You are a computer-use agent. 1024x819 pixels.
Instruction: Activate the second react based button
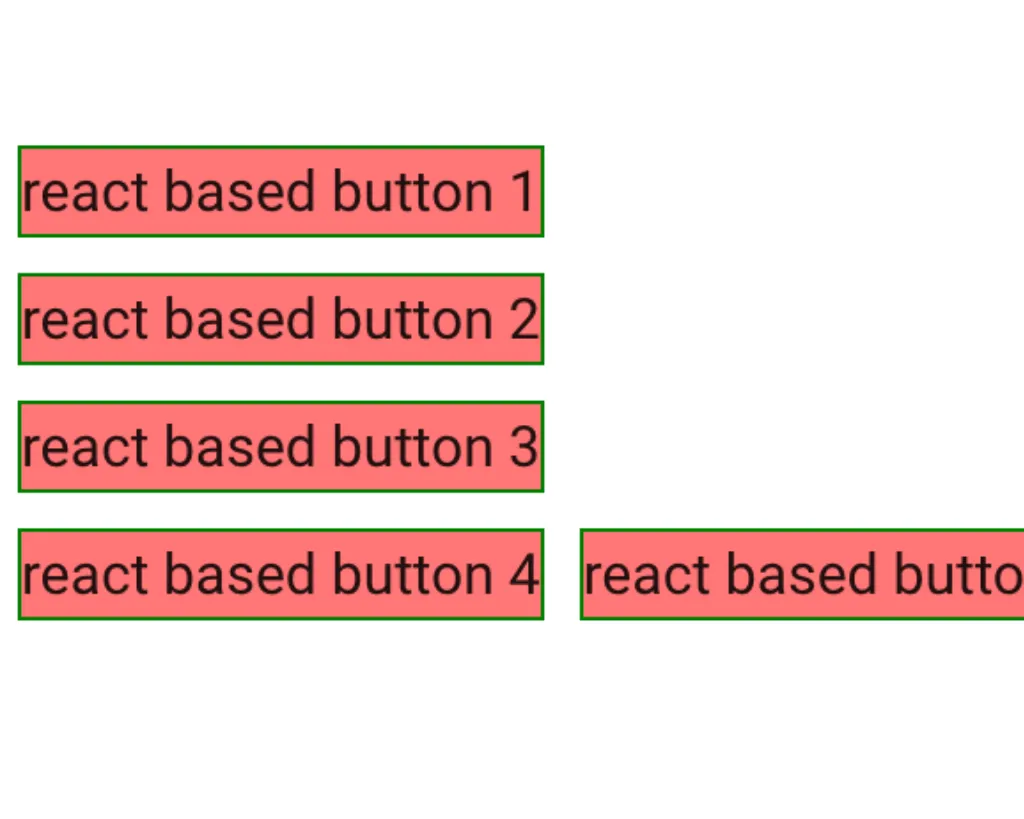(280, 318)
